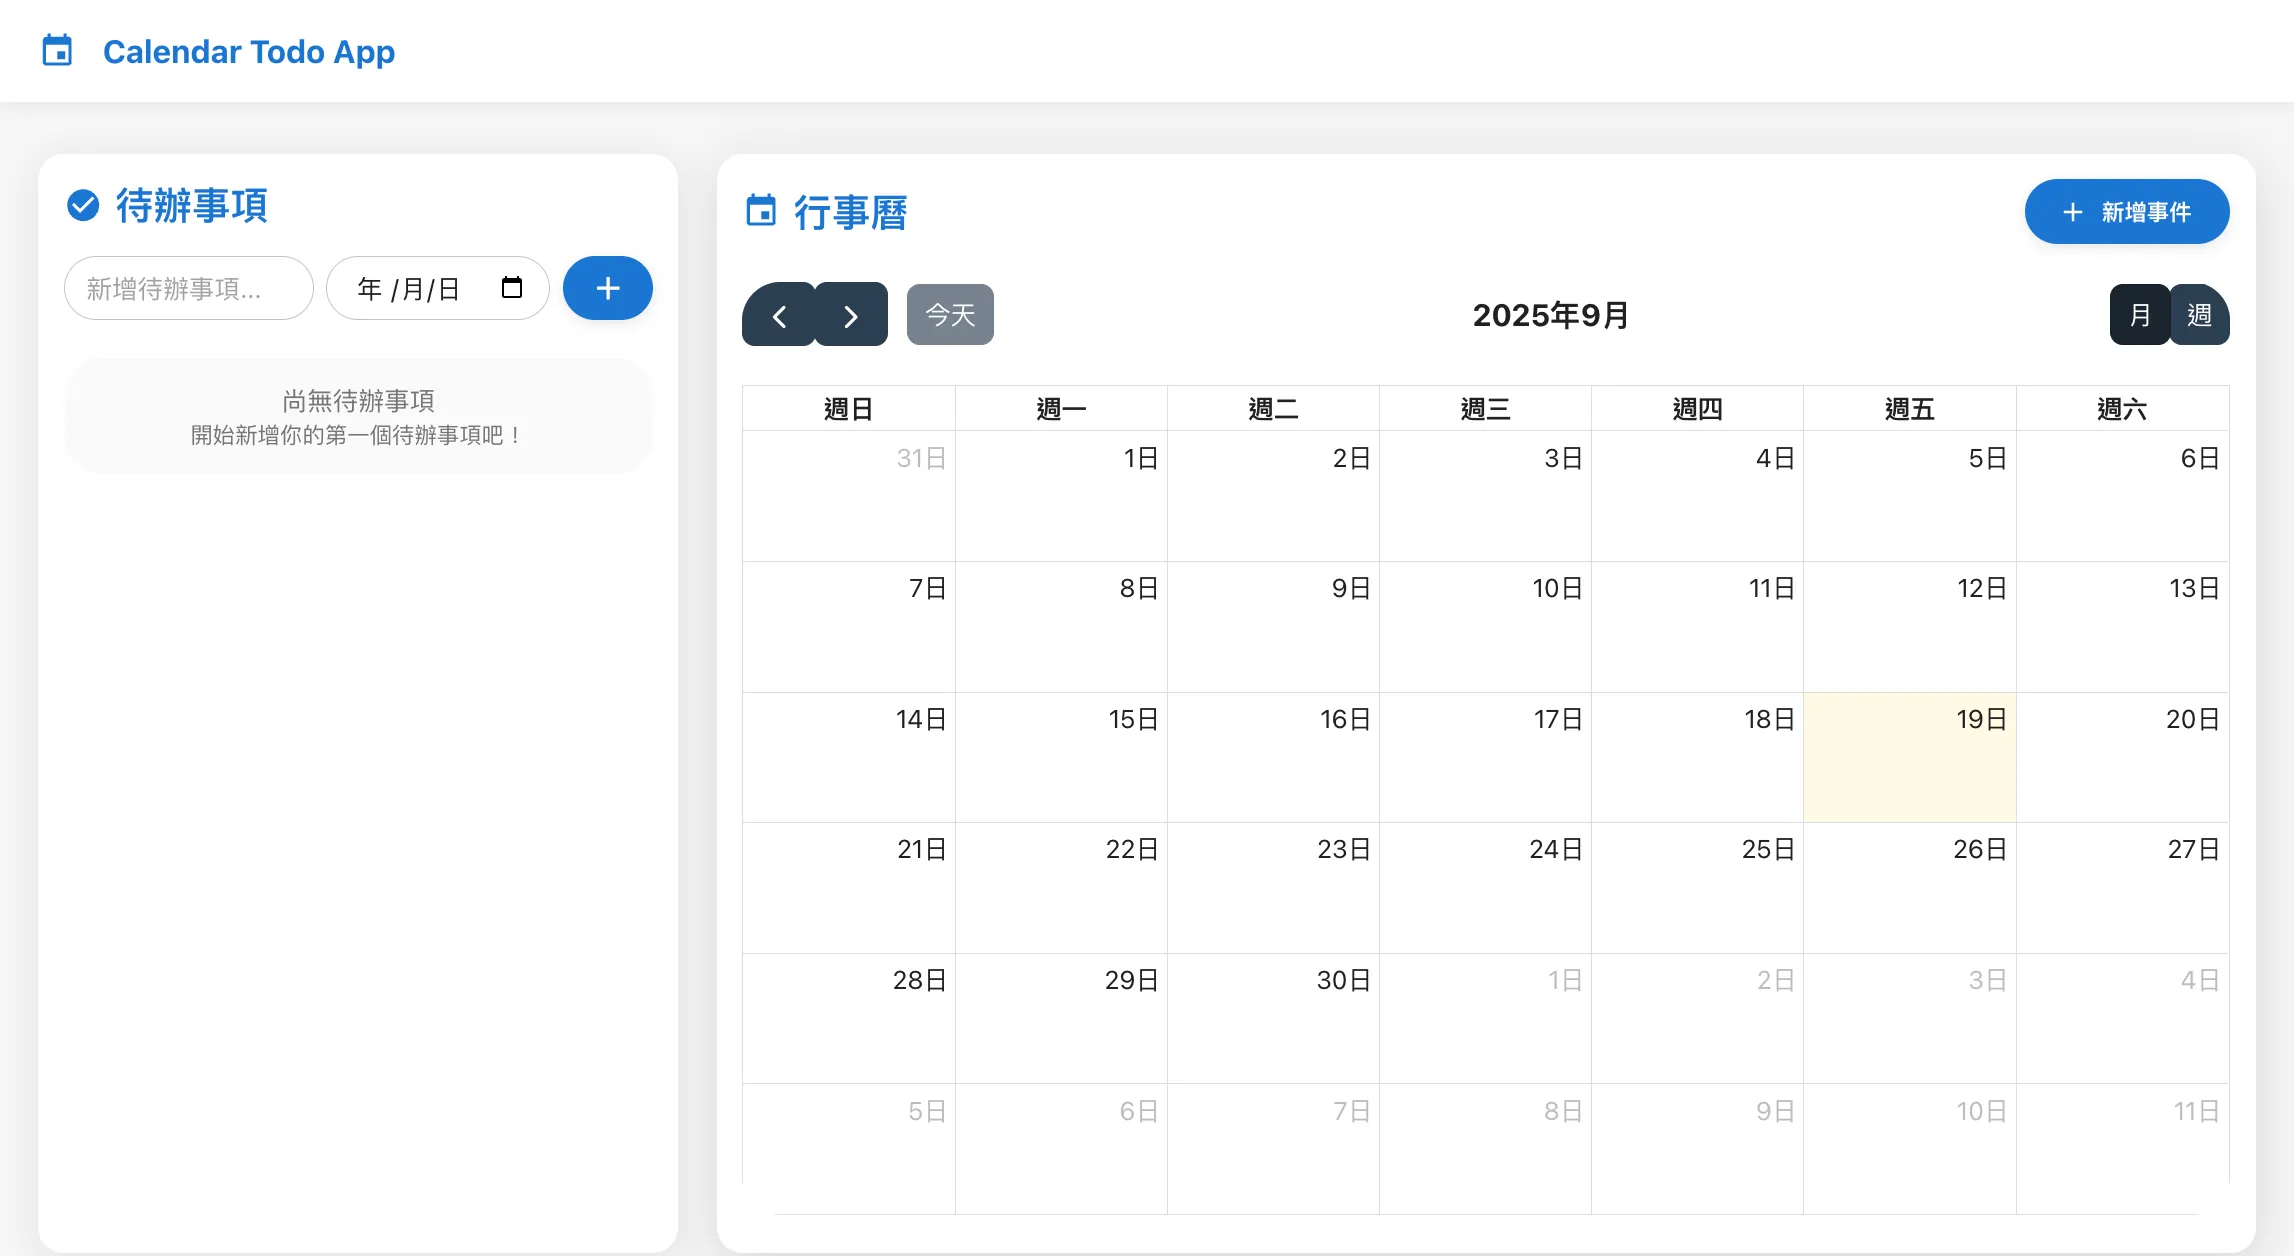The width and height of the screenshot is (2294, 1256).
Task: Click the right arrow to view next month
Action: [x=851, y=315]
